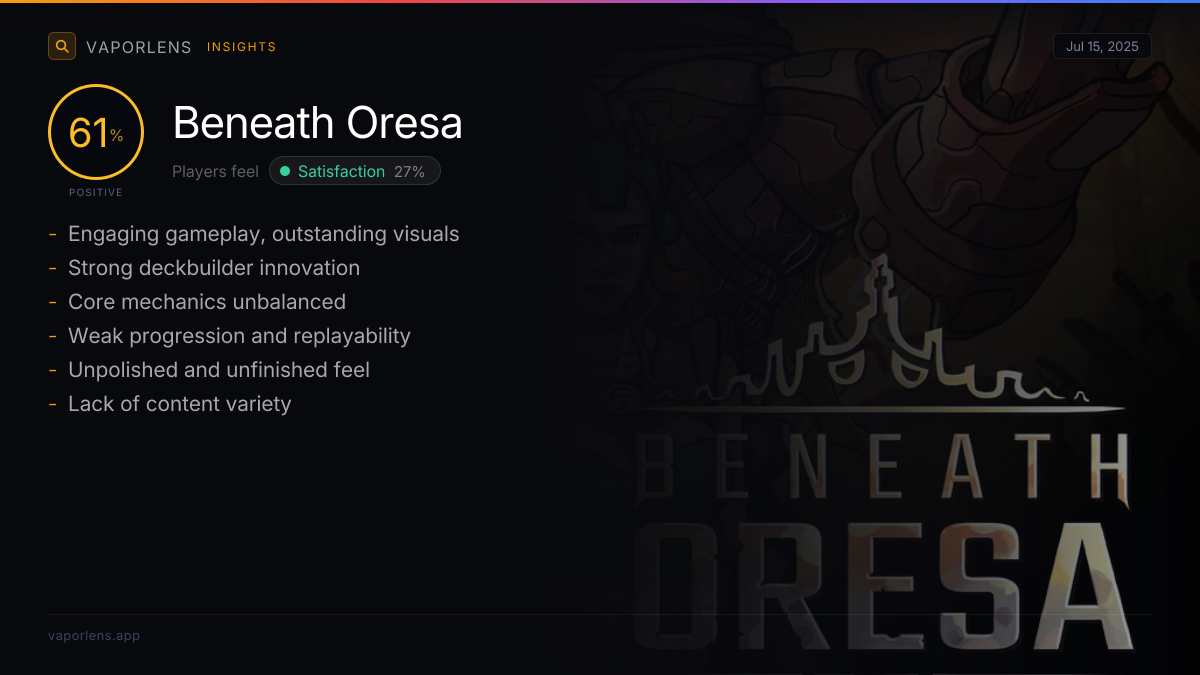Select 'Unpolished and unfinished feel' insight
This screenshot has width=1200, height=675.
(x=218, y=370)
